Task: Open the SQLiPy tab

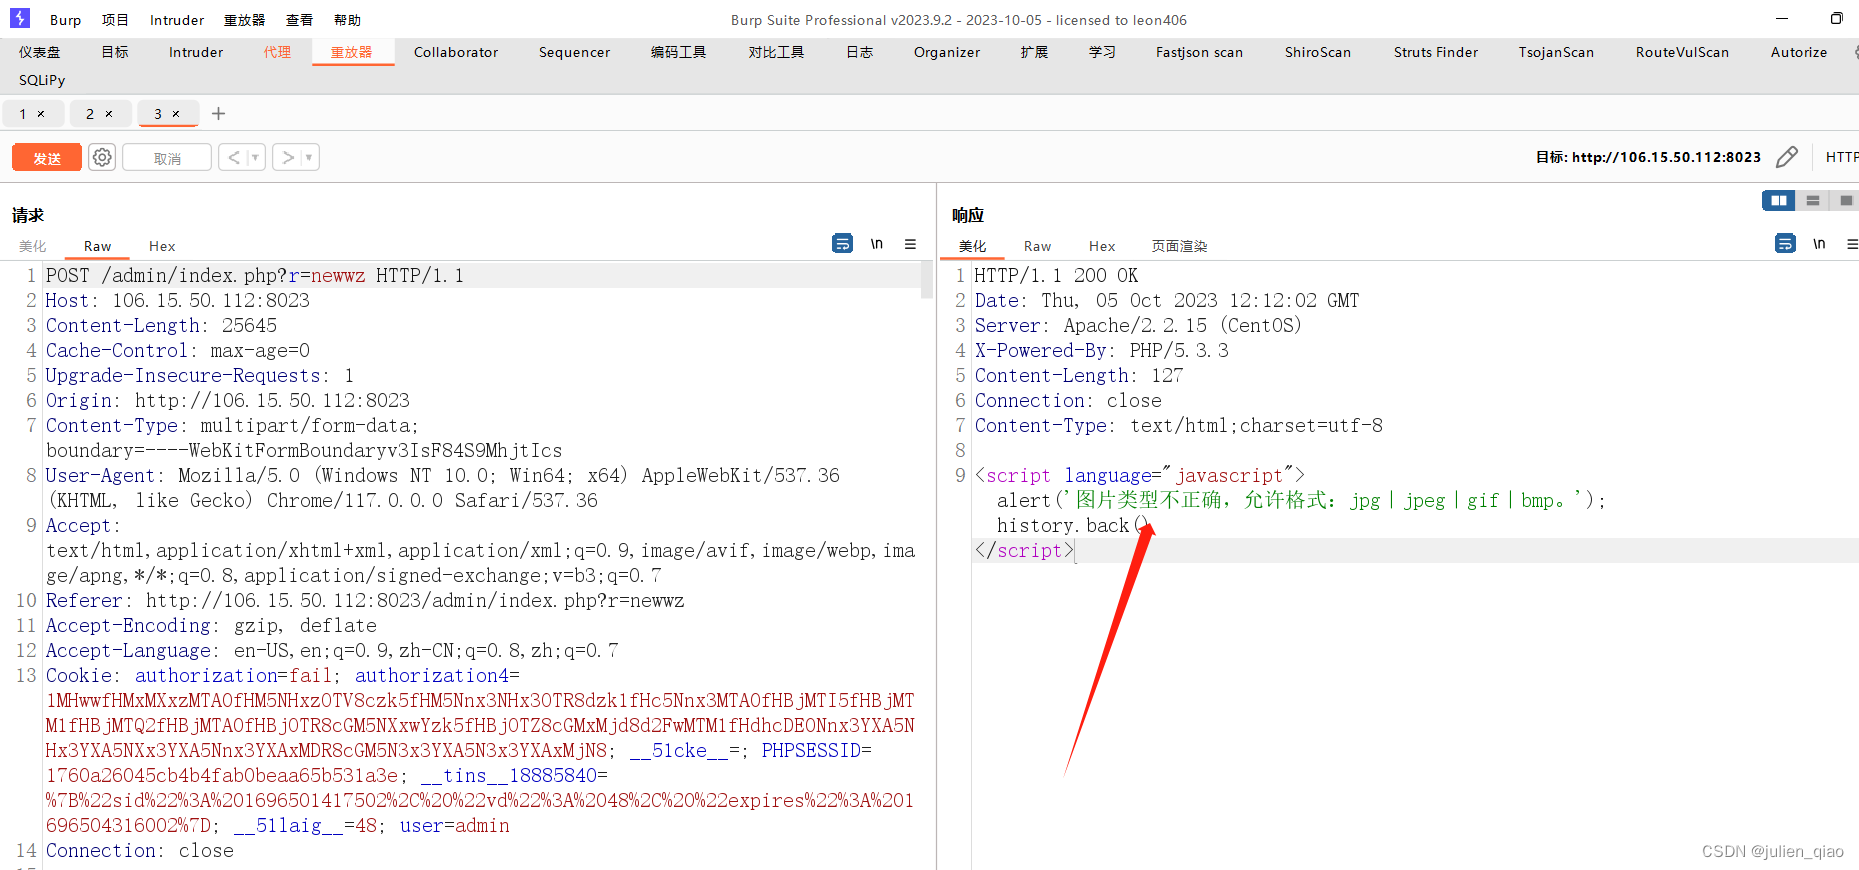Action: [42, 80]
